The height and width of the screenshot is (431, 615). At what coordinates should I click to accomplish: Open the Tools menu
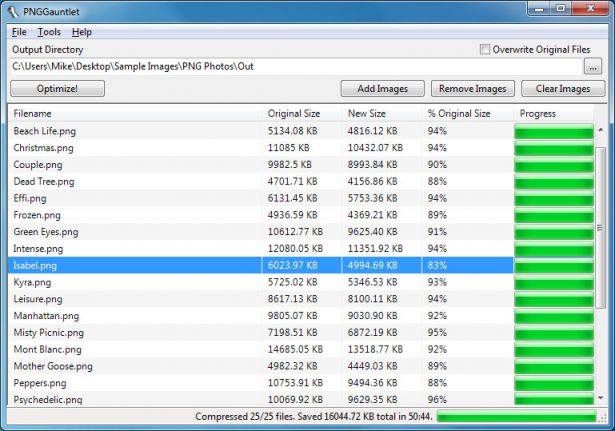click(x=49, y=32)
